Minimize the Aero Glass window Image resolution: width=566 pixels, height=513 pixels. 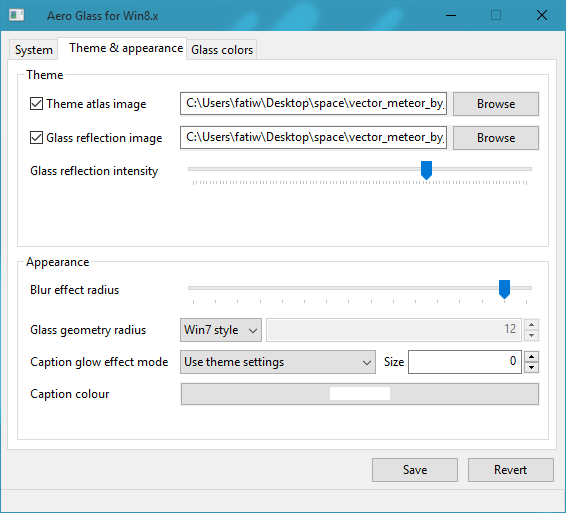[451, 16]
